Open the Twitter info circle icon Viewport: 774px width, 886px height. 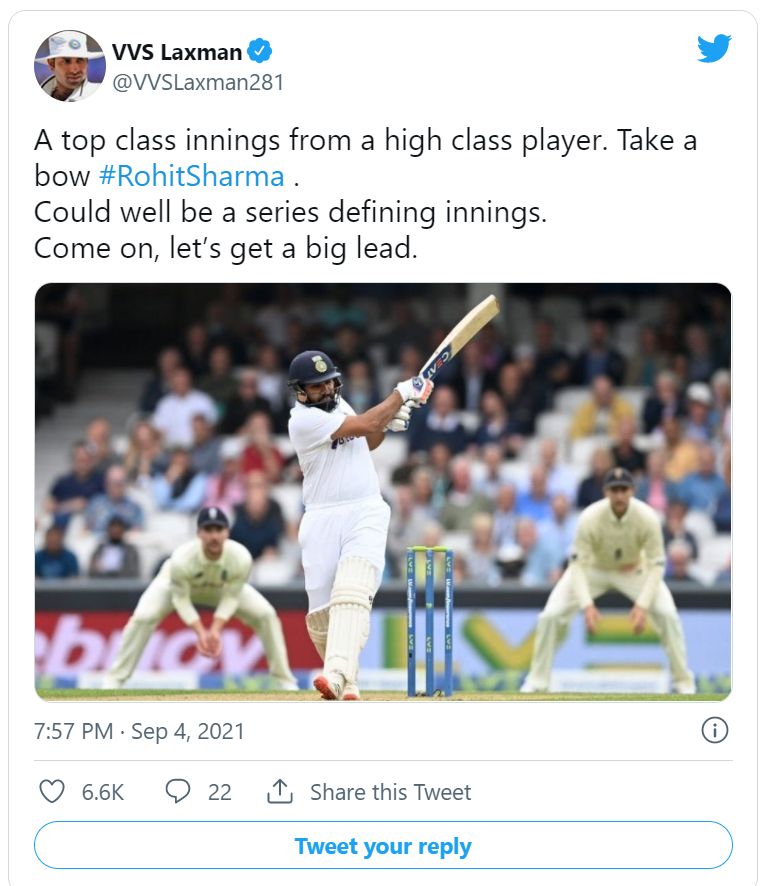(714, 731)
